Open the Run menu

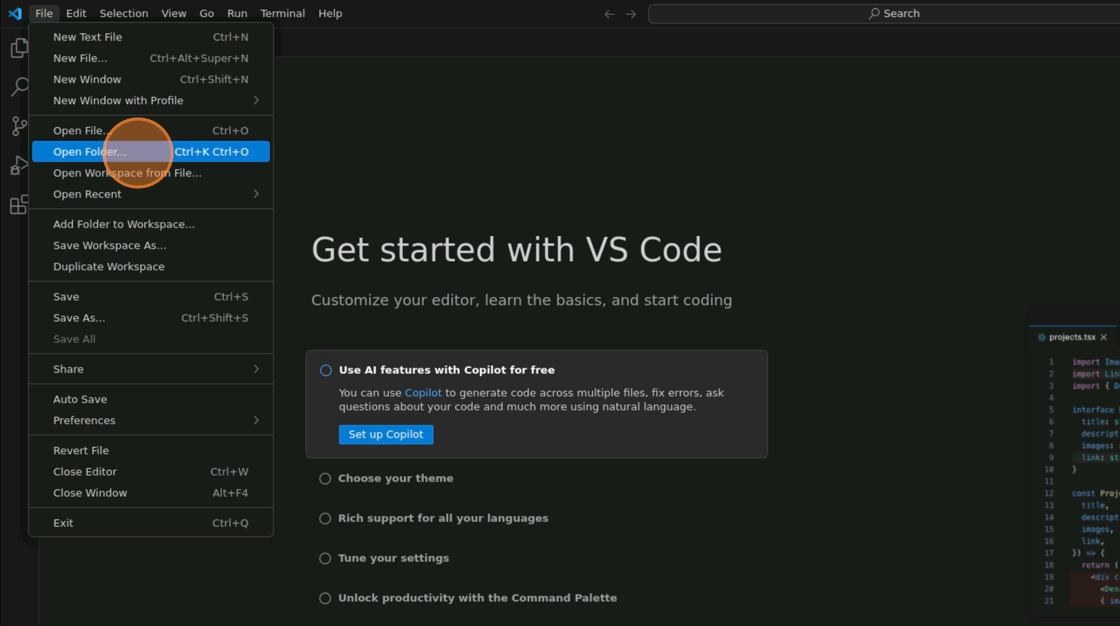[x=237, y=14]
